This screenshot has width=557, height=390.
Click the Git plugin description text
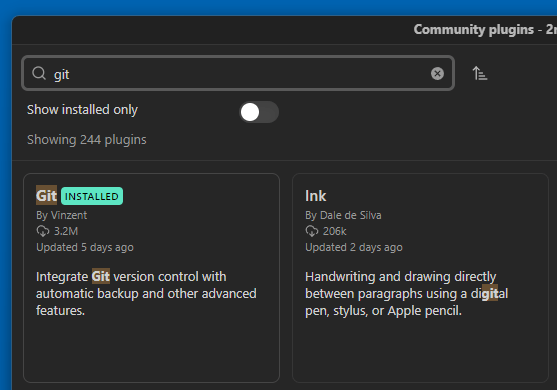tap(146, 294)
